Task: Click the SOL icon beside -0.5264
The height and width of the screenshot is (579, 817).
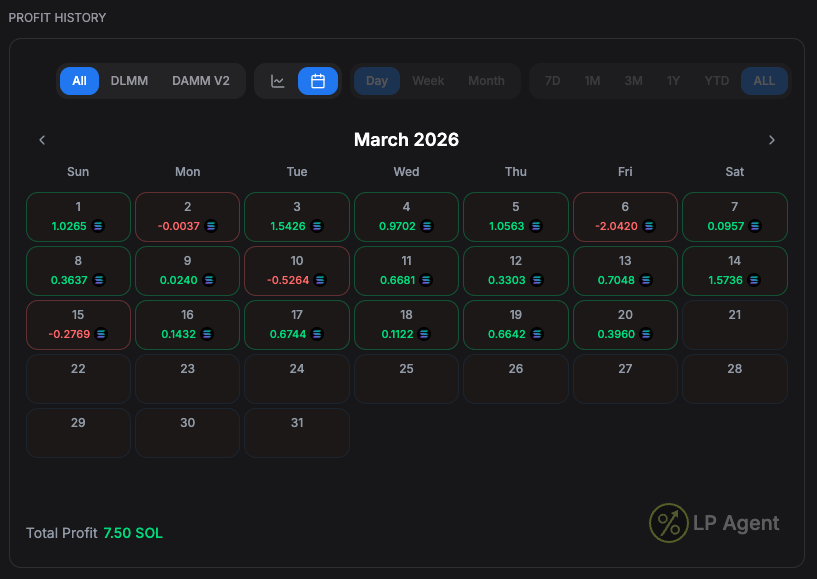Action: [320, 280]
